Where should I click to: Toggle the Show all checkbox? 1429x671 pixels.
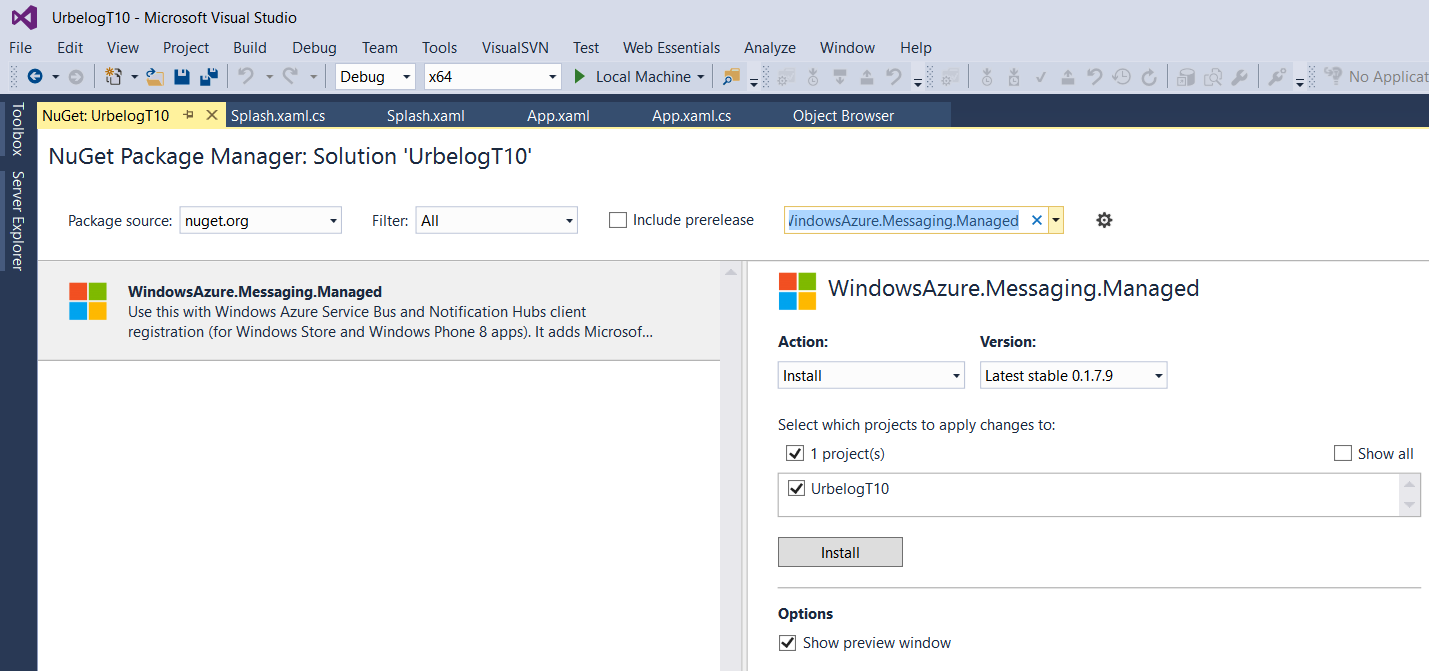[1343, 454]
